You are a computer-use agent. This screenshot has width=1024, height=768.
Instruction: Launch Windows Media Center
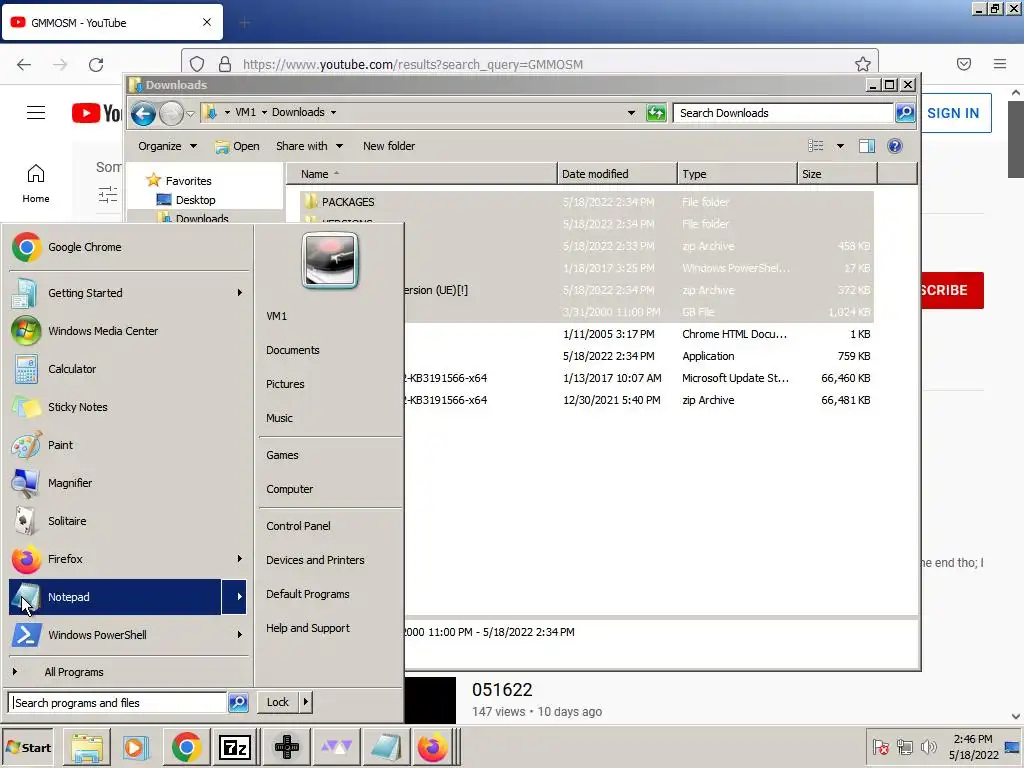(x=129, y=331)
